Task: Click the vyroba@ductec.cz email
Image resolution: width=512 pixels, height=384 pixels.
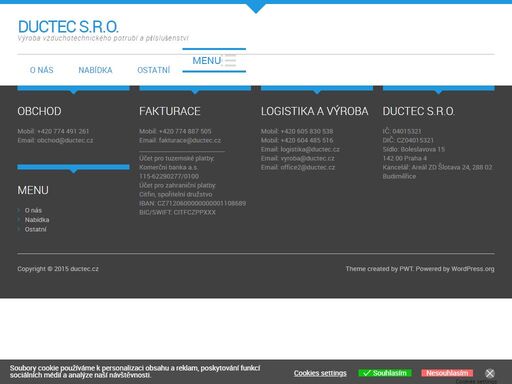Action: tap(307, 158)
